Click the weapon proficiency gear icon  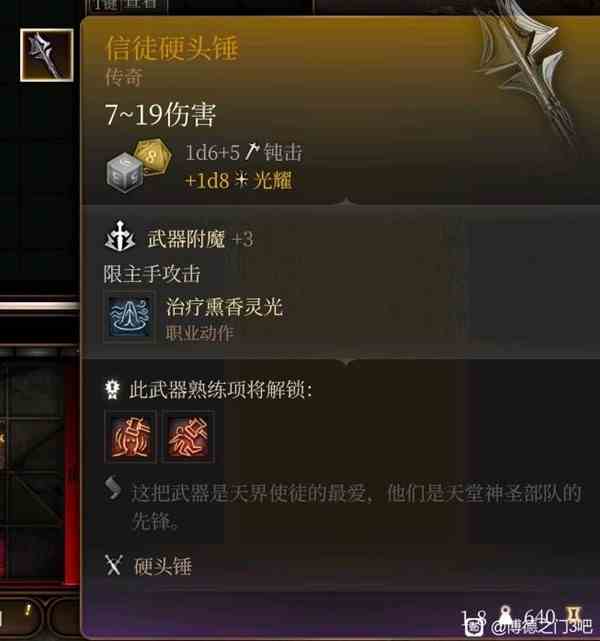coord(112,389)
